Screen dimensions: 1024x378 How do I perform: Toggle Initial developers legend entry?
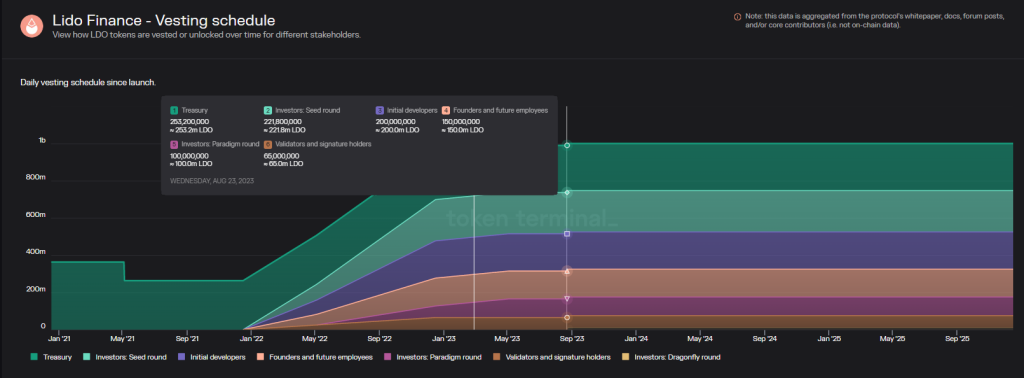coord(211,357)
